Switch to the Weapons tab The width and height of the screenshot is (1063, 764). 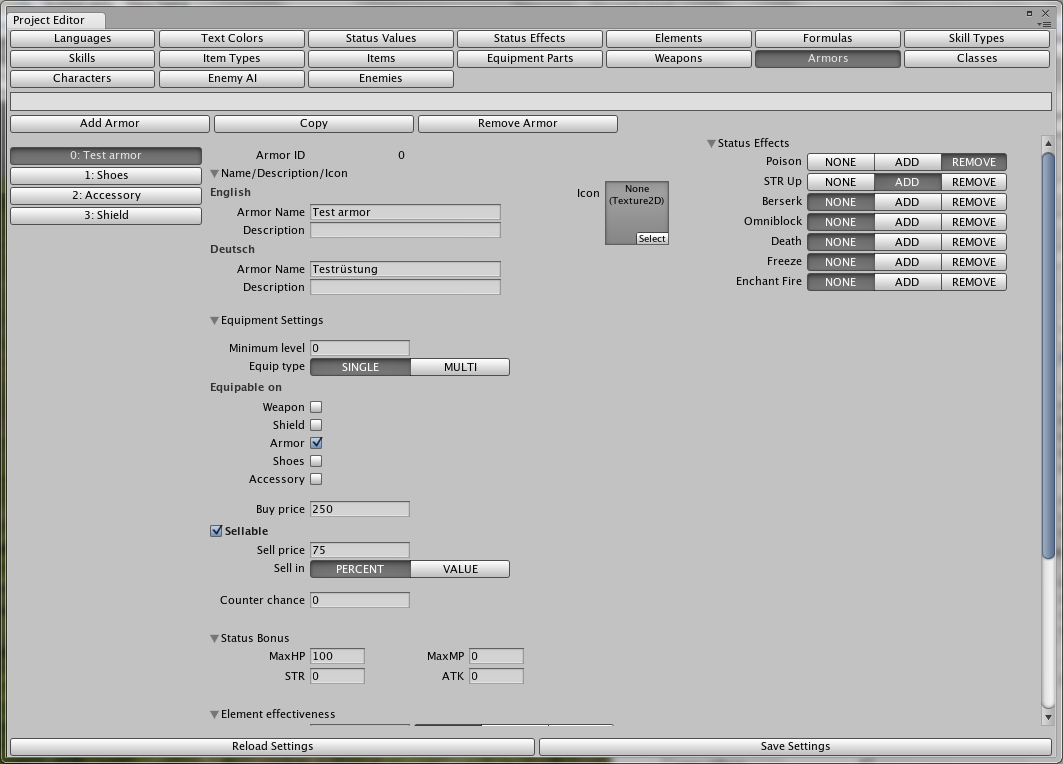(679, 58)
